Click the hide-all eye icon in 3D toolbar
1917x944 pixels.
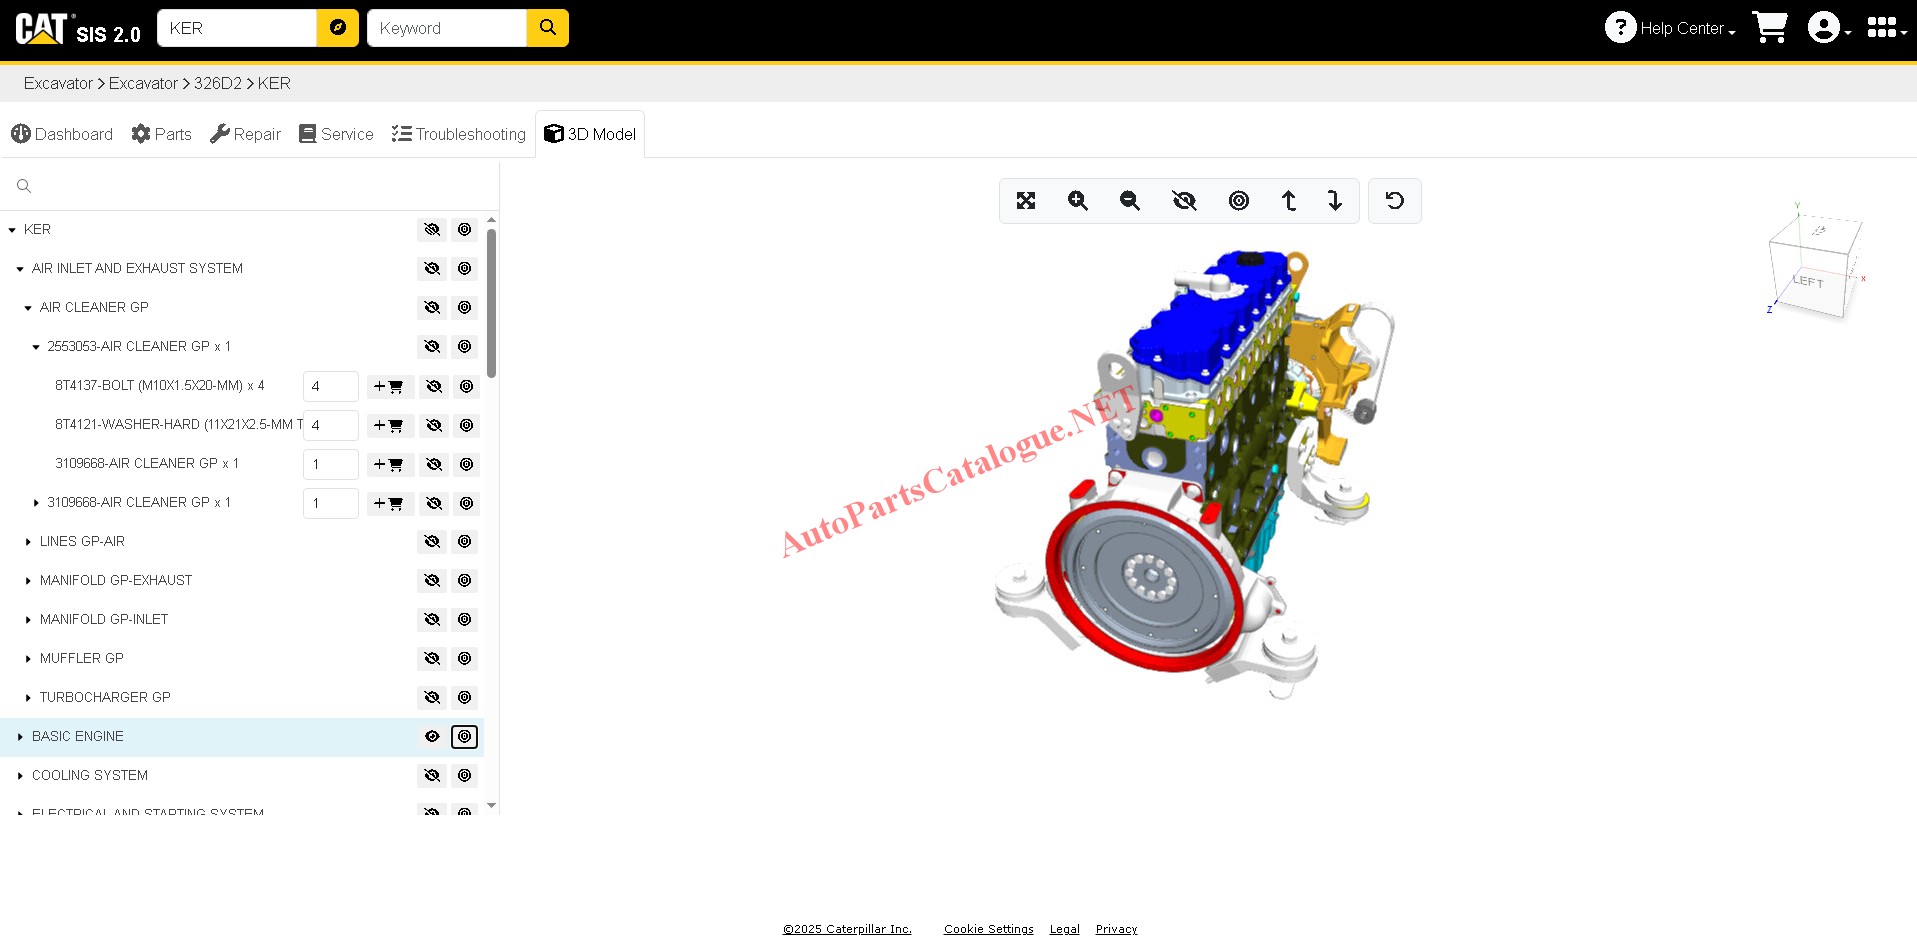1184,201
